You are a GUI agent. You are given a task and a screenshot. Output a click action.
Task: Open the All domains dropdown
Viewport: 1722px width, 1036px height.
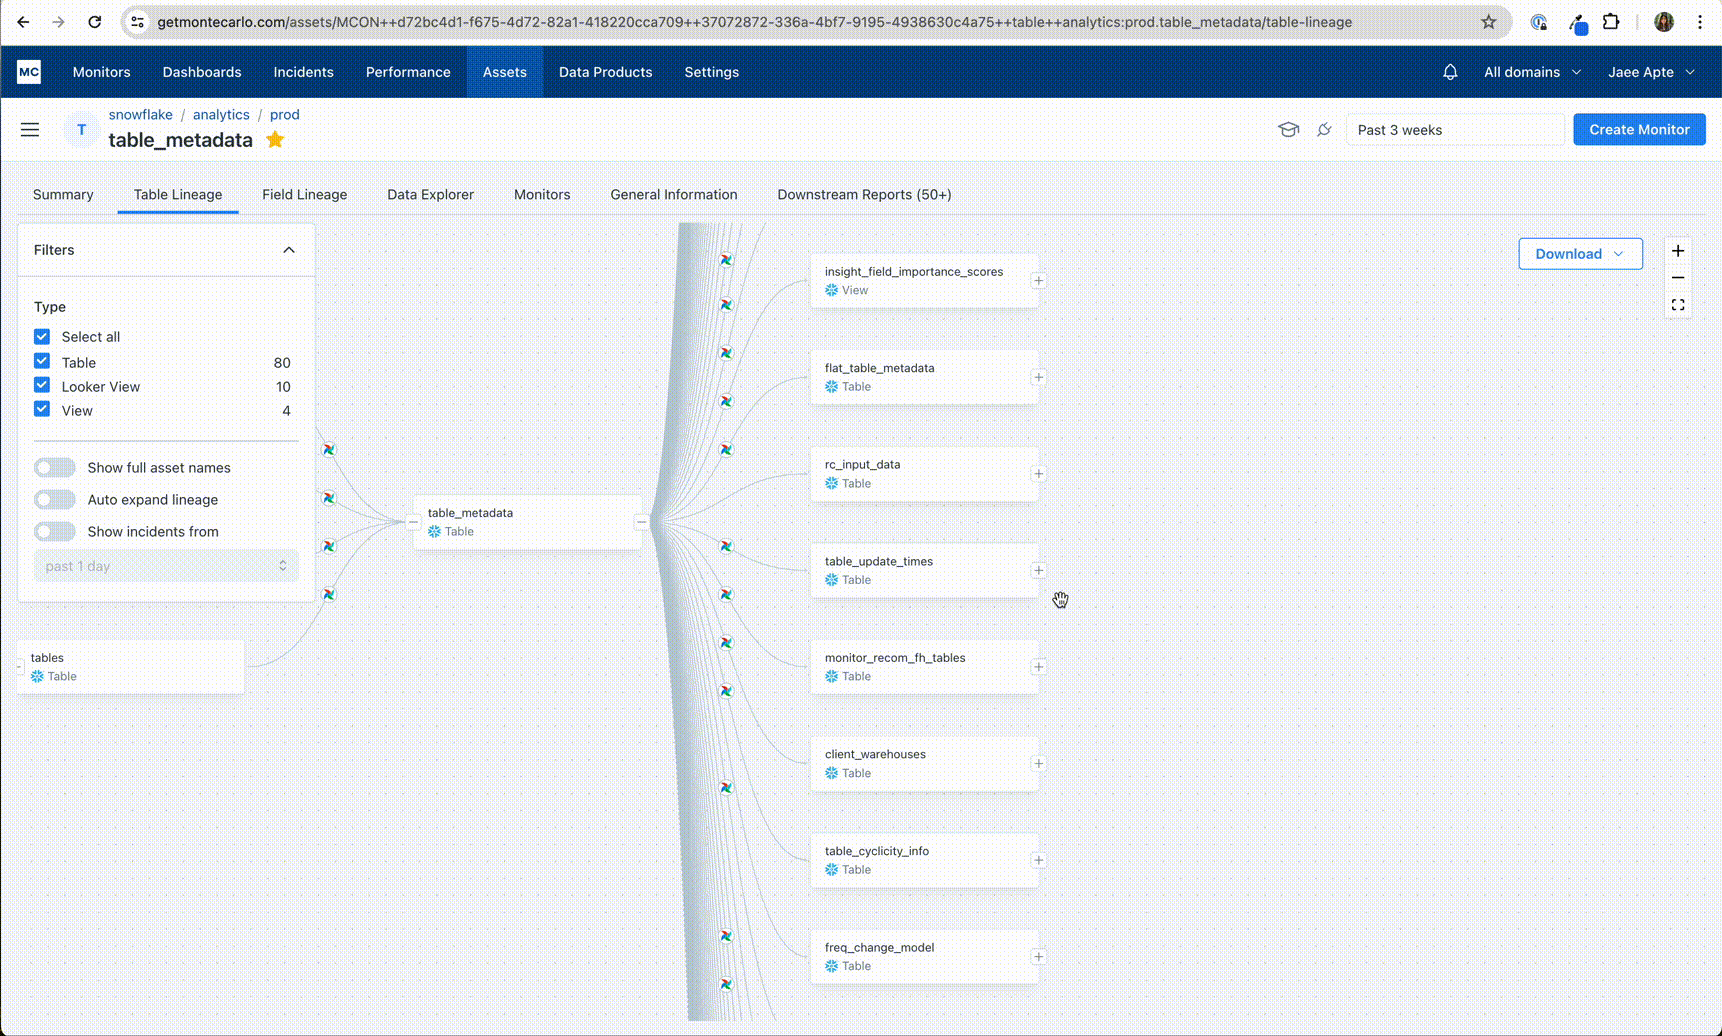[1532, 72]
